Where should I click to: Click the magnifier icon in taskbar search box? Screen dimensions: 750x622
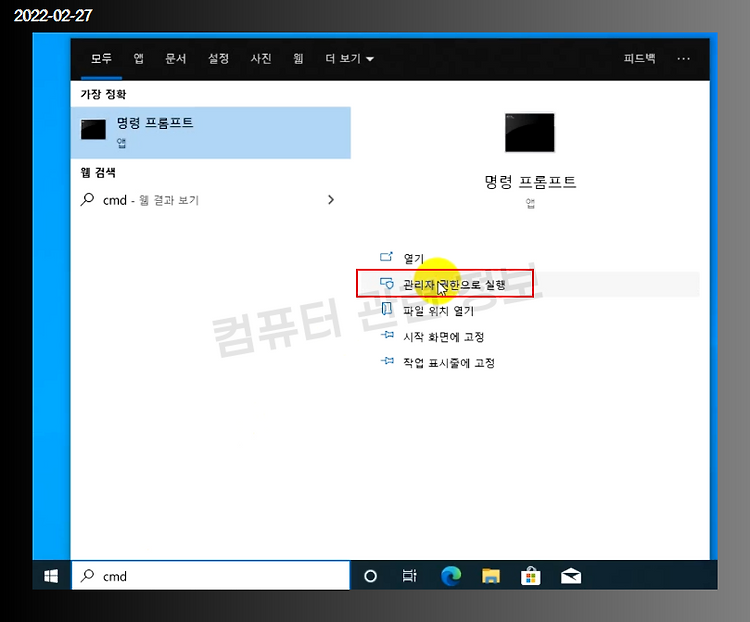coord(87,575)
